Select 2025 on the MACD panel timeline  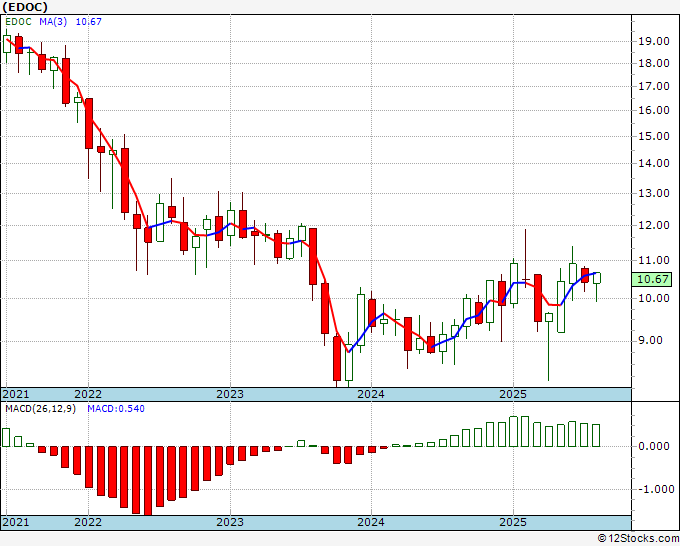(x=513, y=522)
